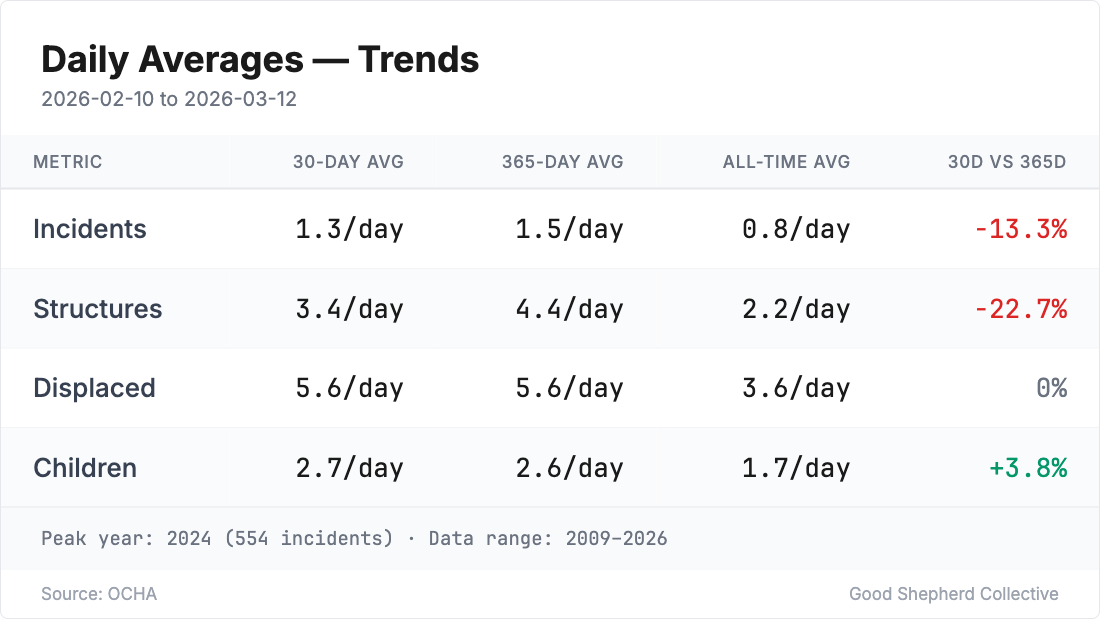
Task: Select the Displaced row label
Action: click(x=94, y=388)
